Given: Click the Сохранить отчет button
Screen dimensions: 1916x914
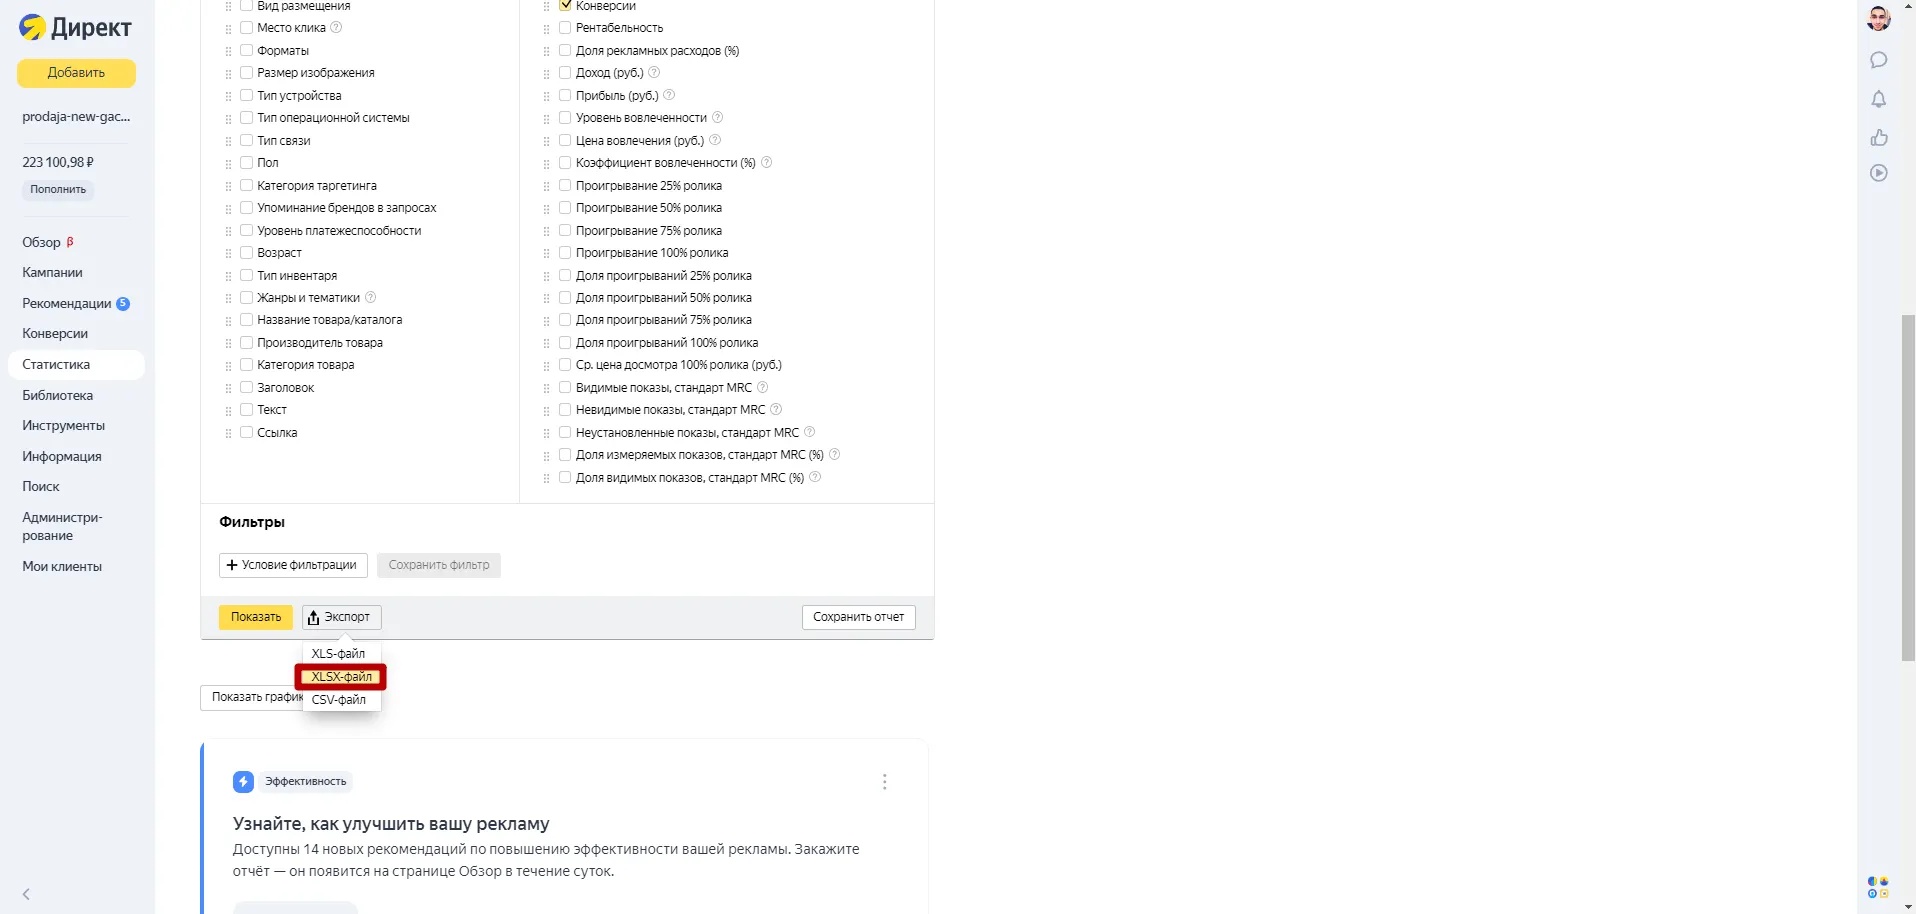Looking at the screenshot, I should pyautogui.click(x=858, y=617).
